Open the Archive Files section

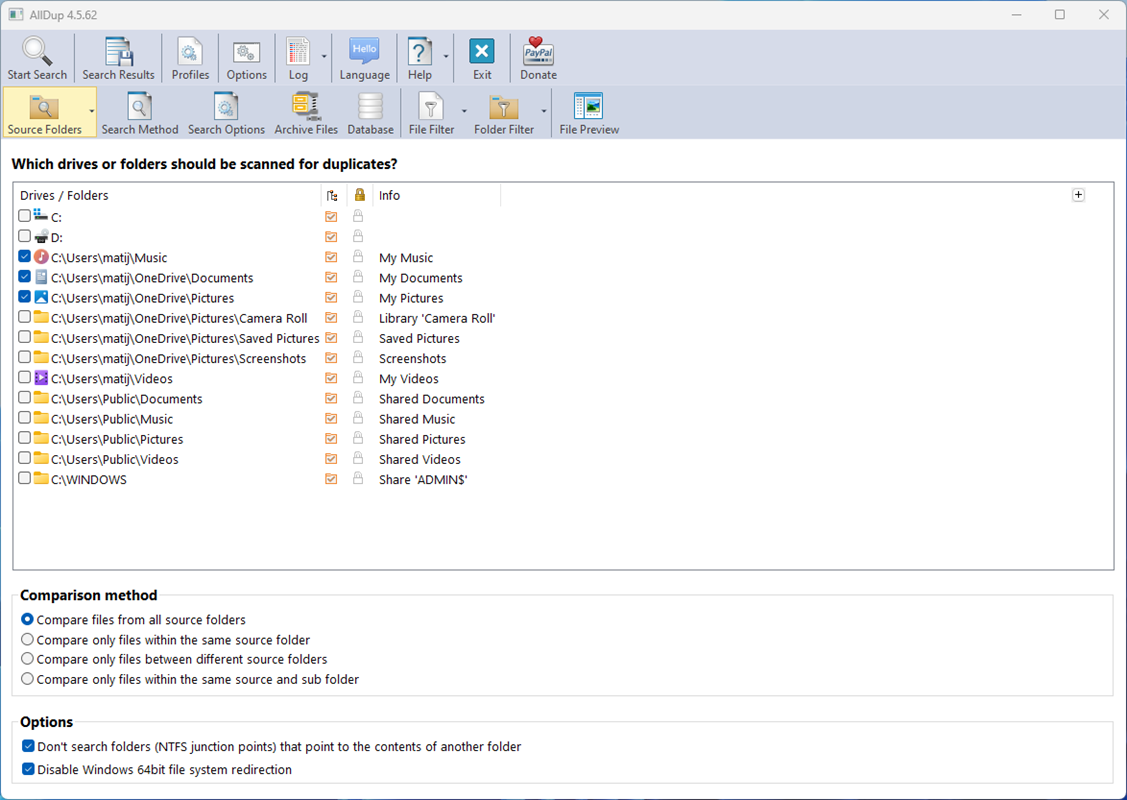[305, 112]
